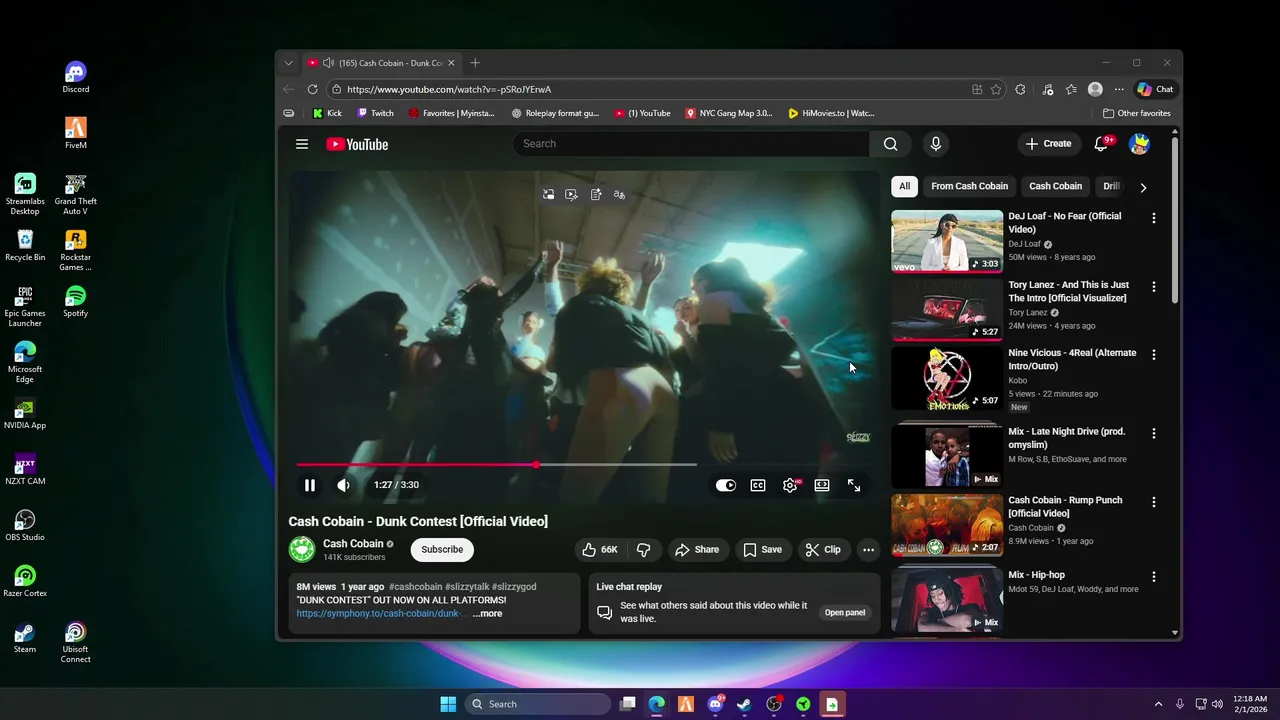Viewport: 1280px width, 720px height.
Task: Start voice search with the microphone icon
Action: (935, 144)
